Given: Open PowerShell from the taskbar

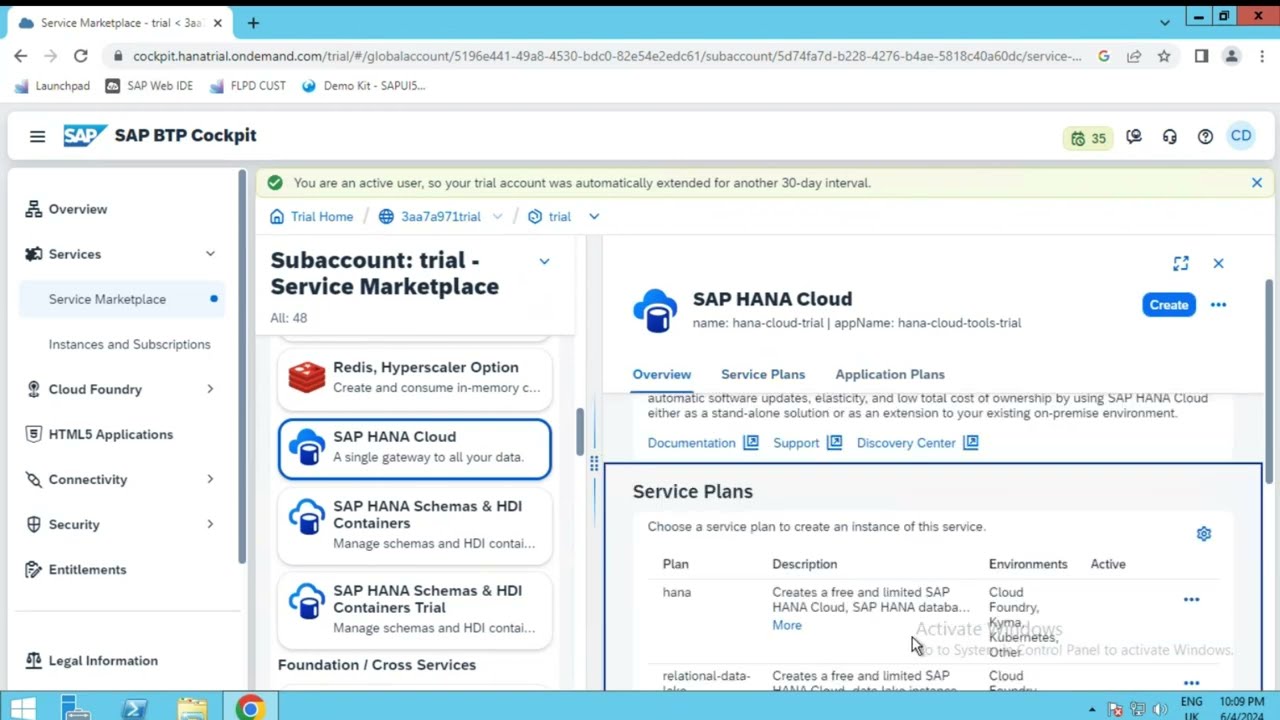Looking at the screenshot, I should [x=134, y=709].
